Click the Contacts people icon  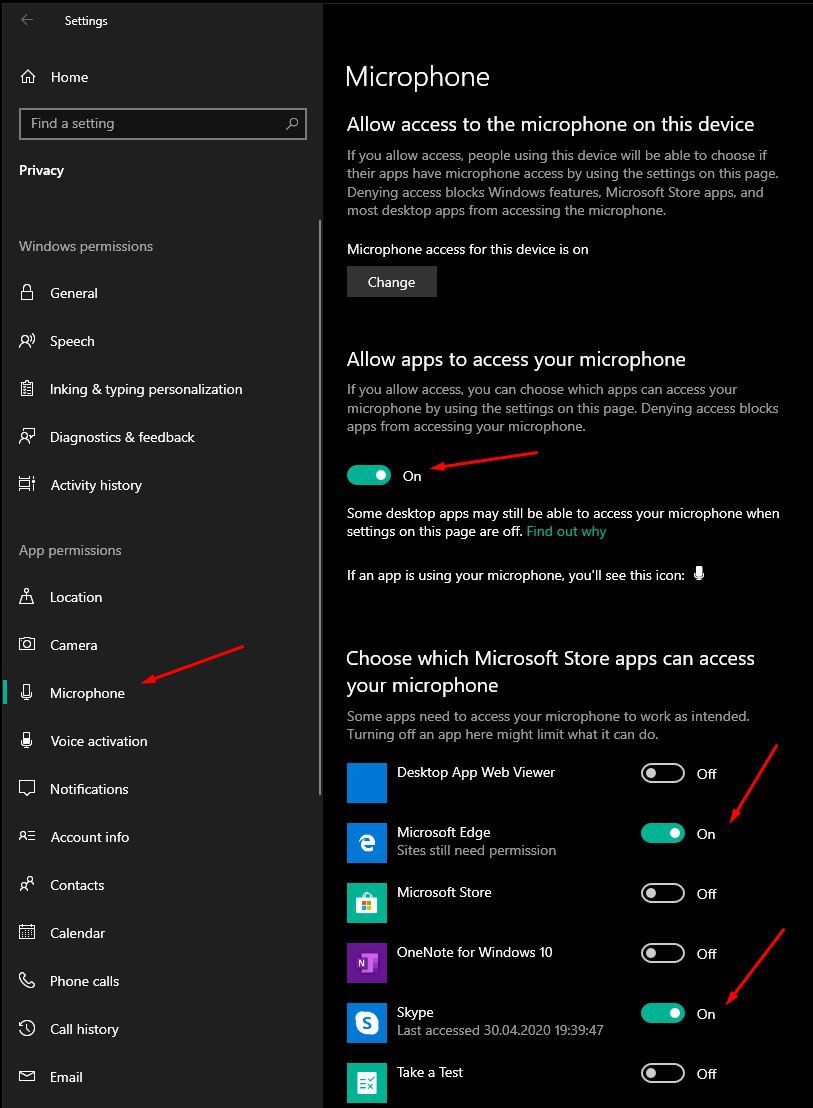(x=27, y=884)
